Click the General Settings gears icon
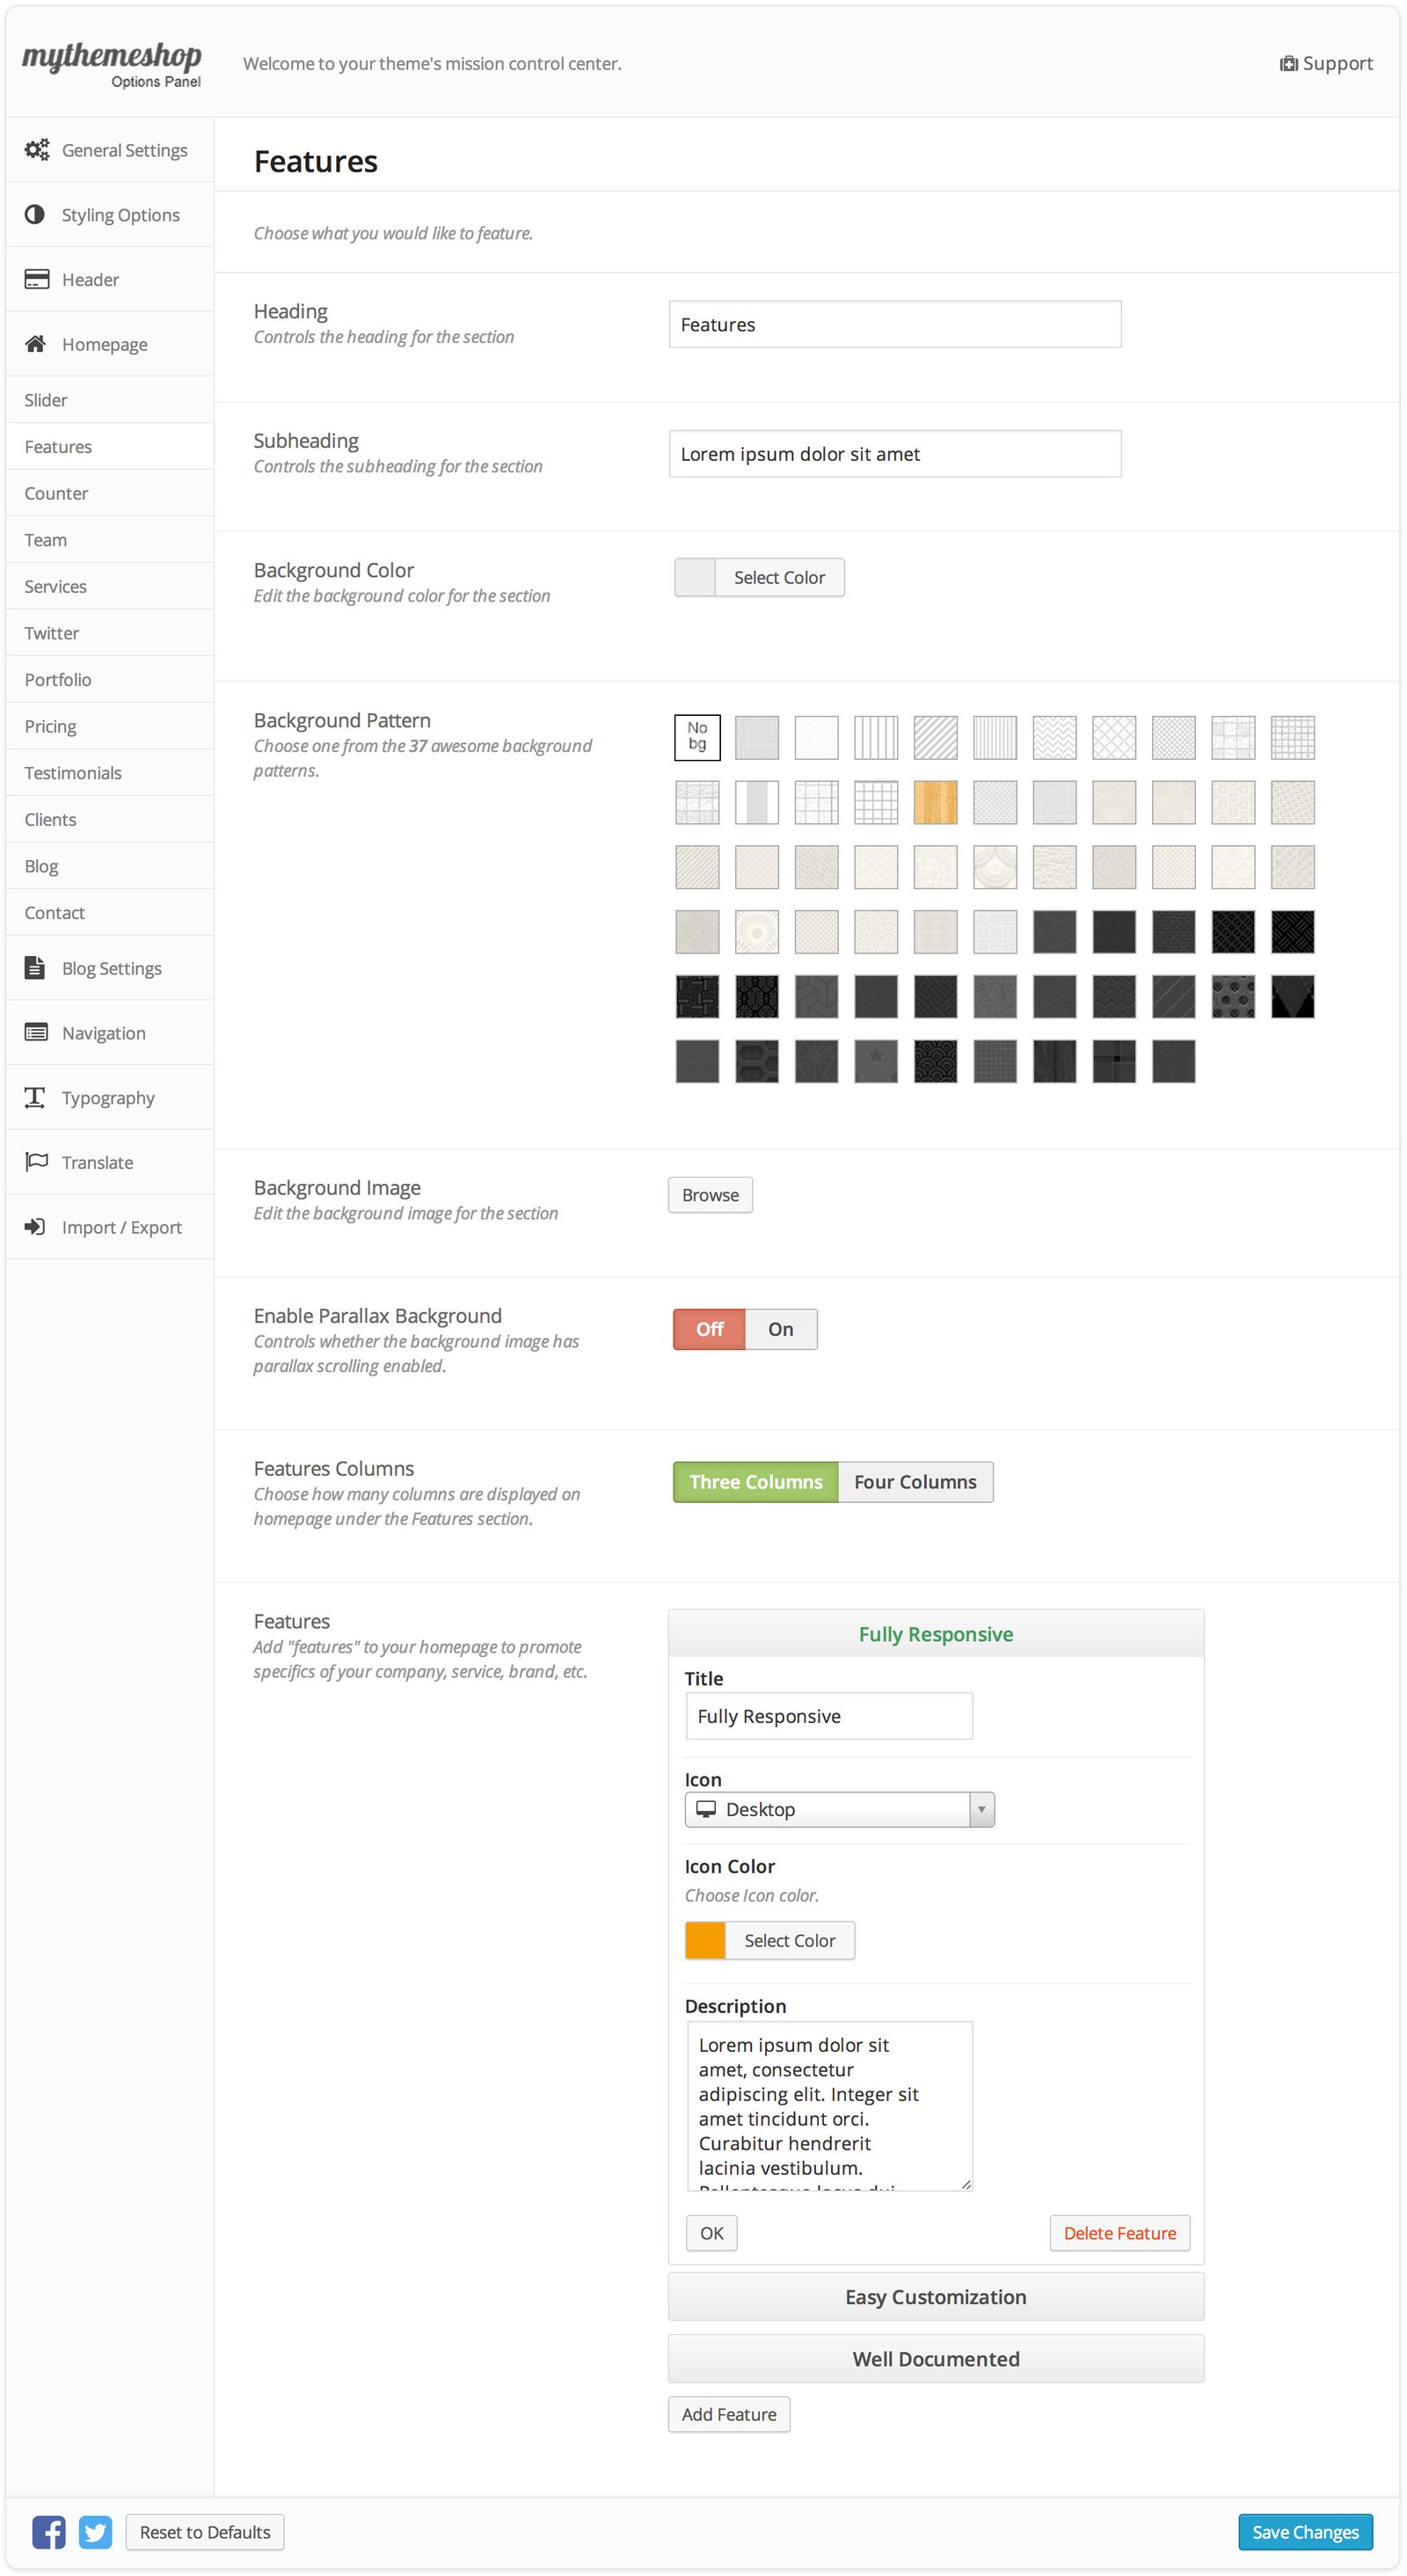The width and height of the screenshot is (1407, 2576). pyautogui.click(x=36, y=150)
